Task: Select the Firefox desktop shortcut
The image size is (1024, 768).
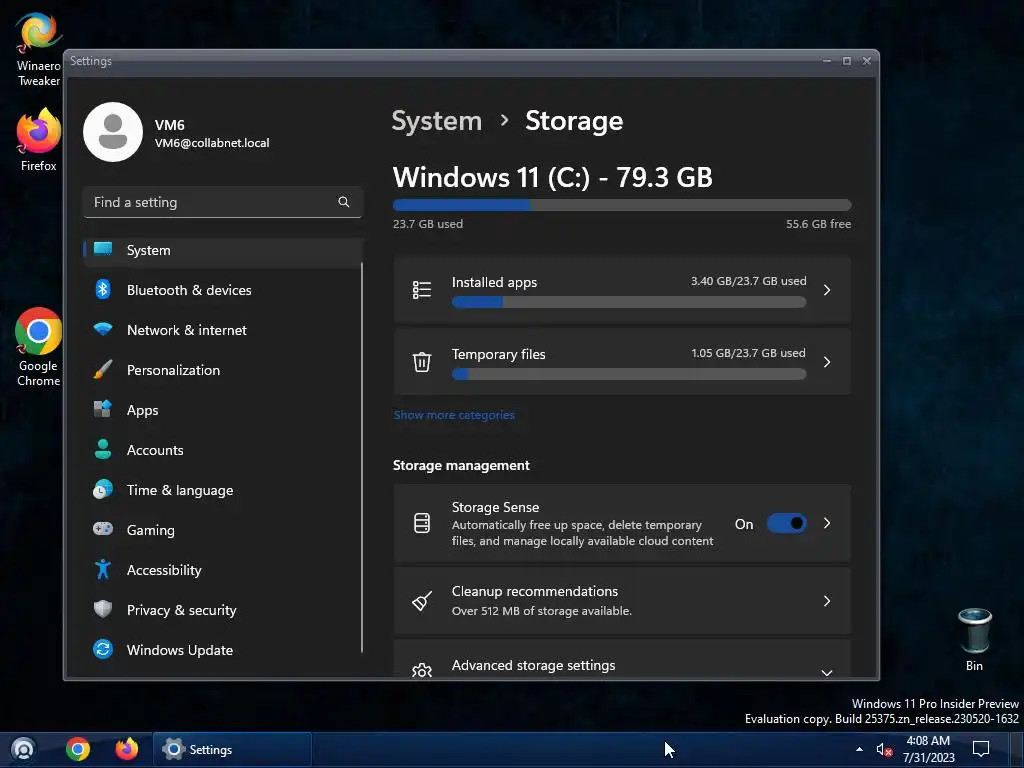Action: (39, 140)
